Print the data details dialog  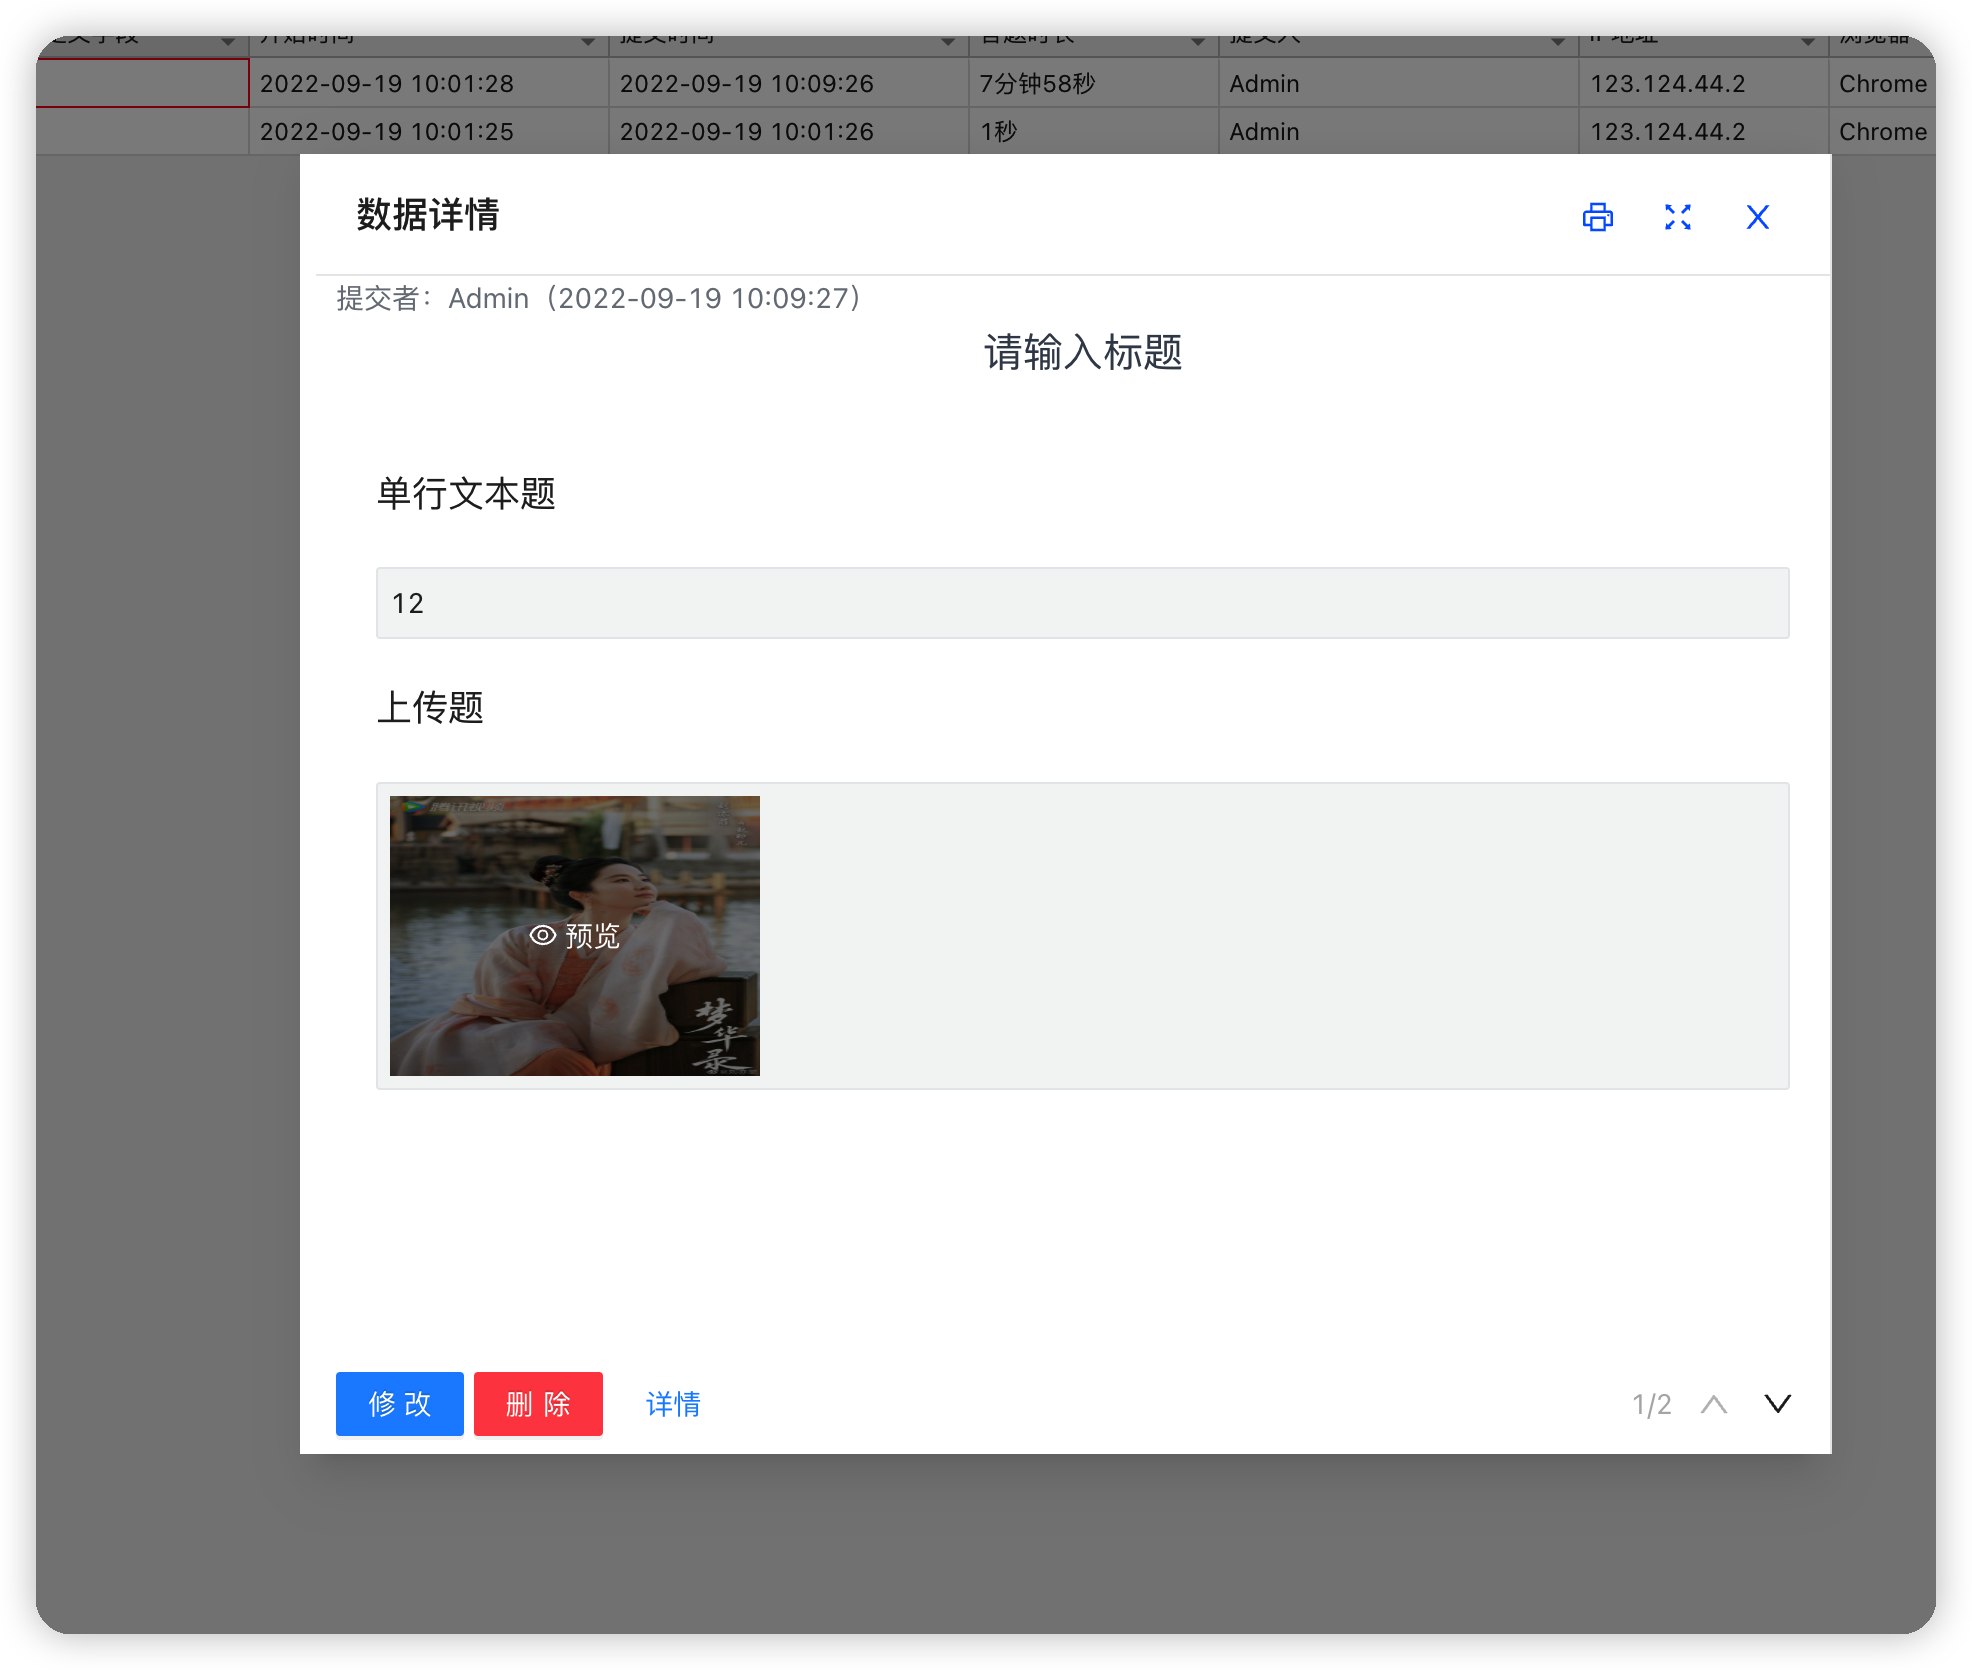coord(1597,217)
